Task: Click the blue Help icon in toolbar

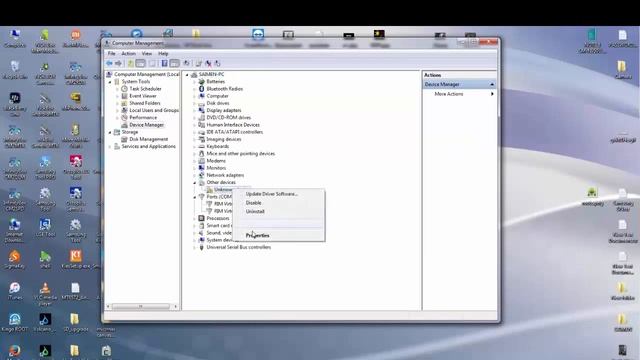Action: tap(164, 63)
